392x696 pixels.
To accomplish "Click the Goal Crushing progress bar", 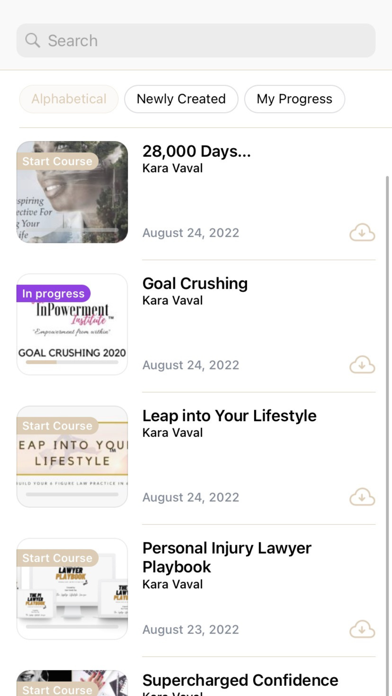I will tap(72, 362).
